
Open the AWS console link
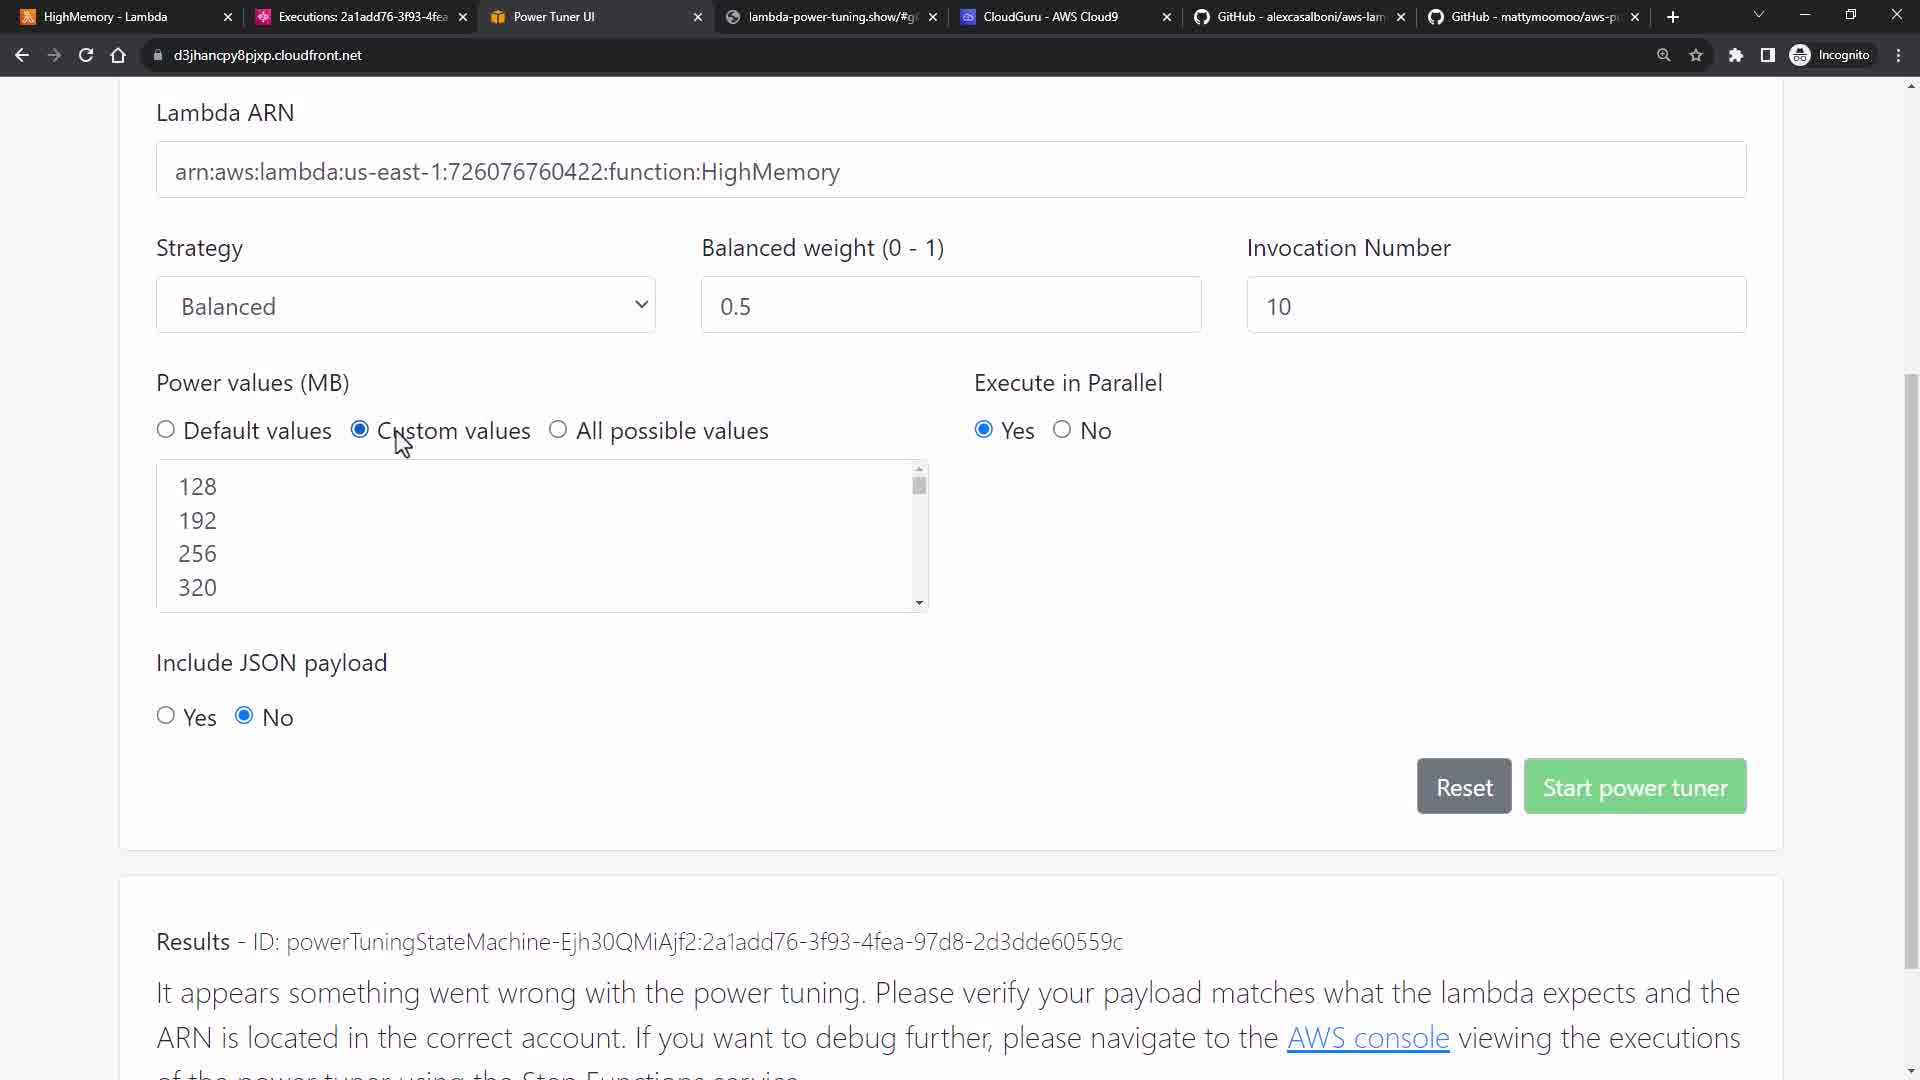point(1367,1038)
